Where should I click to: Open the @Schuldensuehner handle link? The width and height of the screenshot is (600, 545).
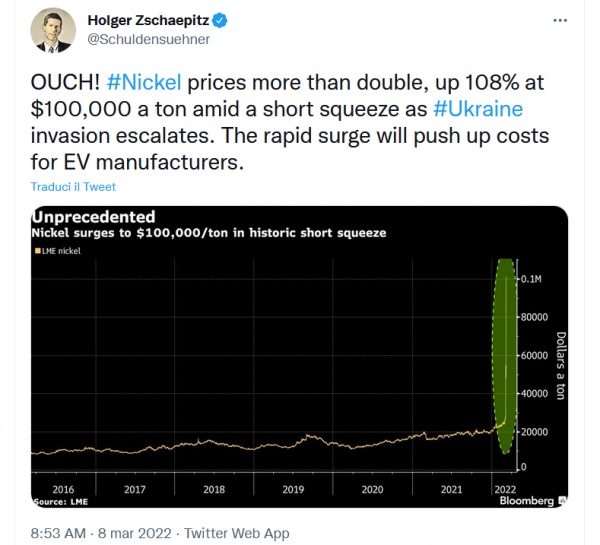[x=148, y=39]
